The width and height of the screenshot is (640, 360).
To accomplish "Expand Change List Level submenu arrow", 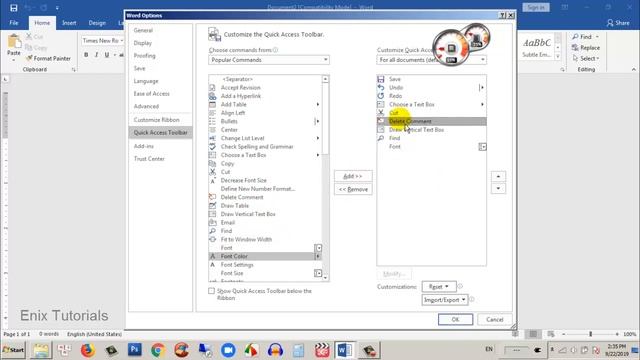I will [318, 138].
